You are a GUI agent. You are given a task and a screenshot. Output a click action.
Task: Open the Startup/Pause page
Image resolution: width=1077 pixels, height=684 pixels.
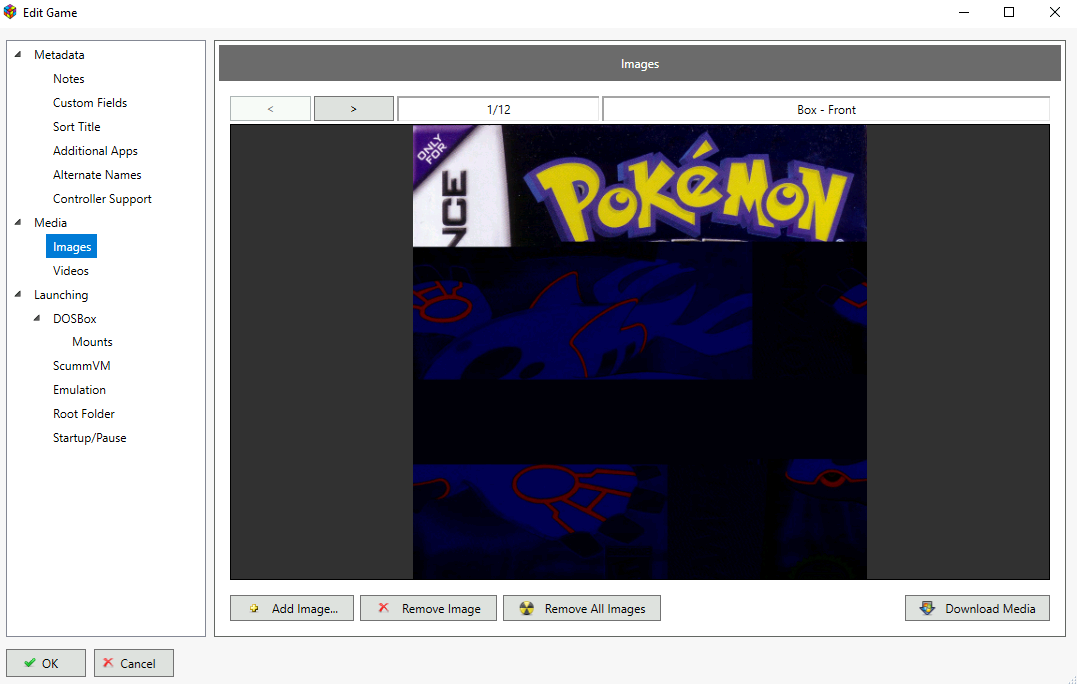[x=90, y=438]
